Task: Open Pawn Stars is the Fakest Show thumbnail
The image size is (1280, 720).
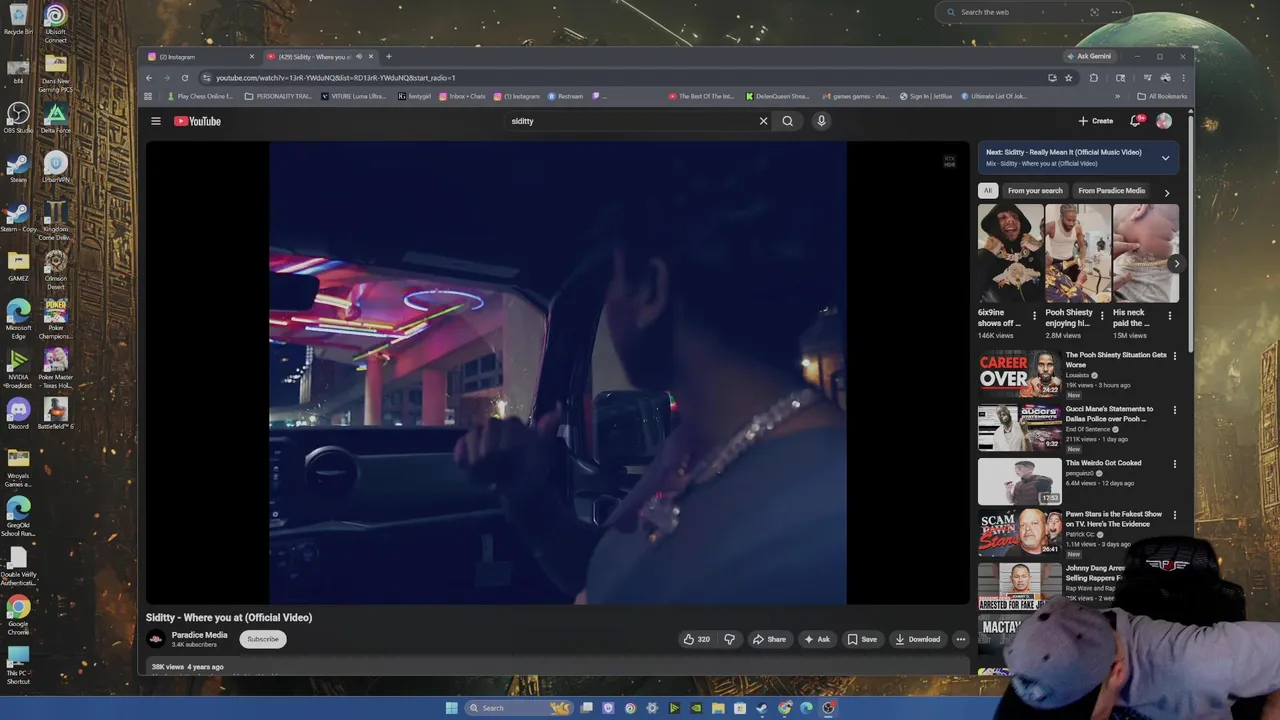Action: [x=1019, y=534]
